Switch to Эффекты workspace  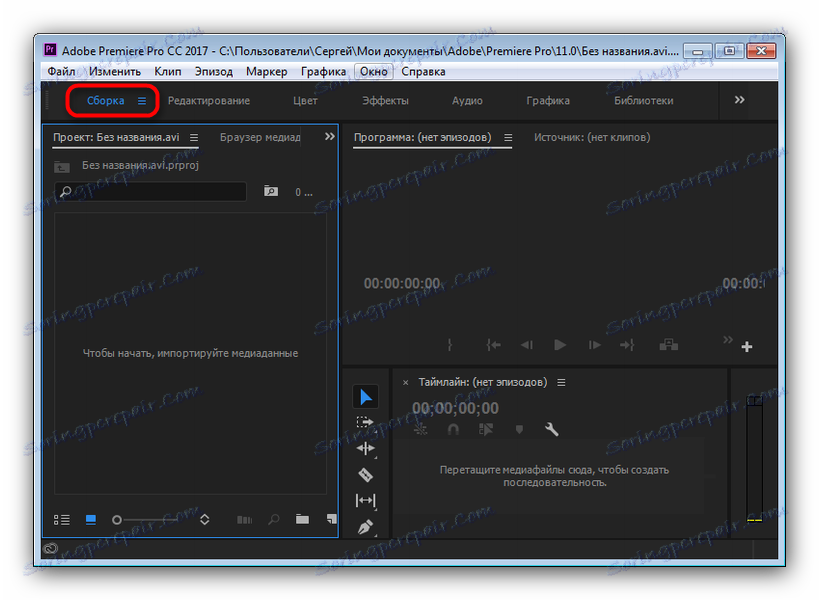pyautogui.click(x=385, y=101)
